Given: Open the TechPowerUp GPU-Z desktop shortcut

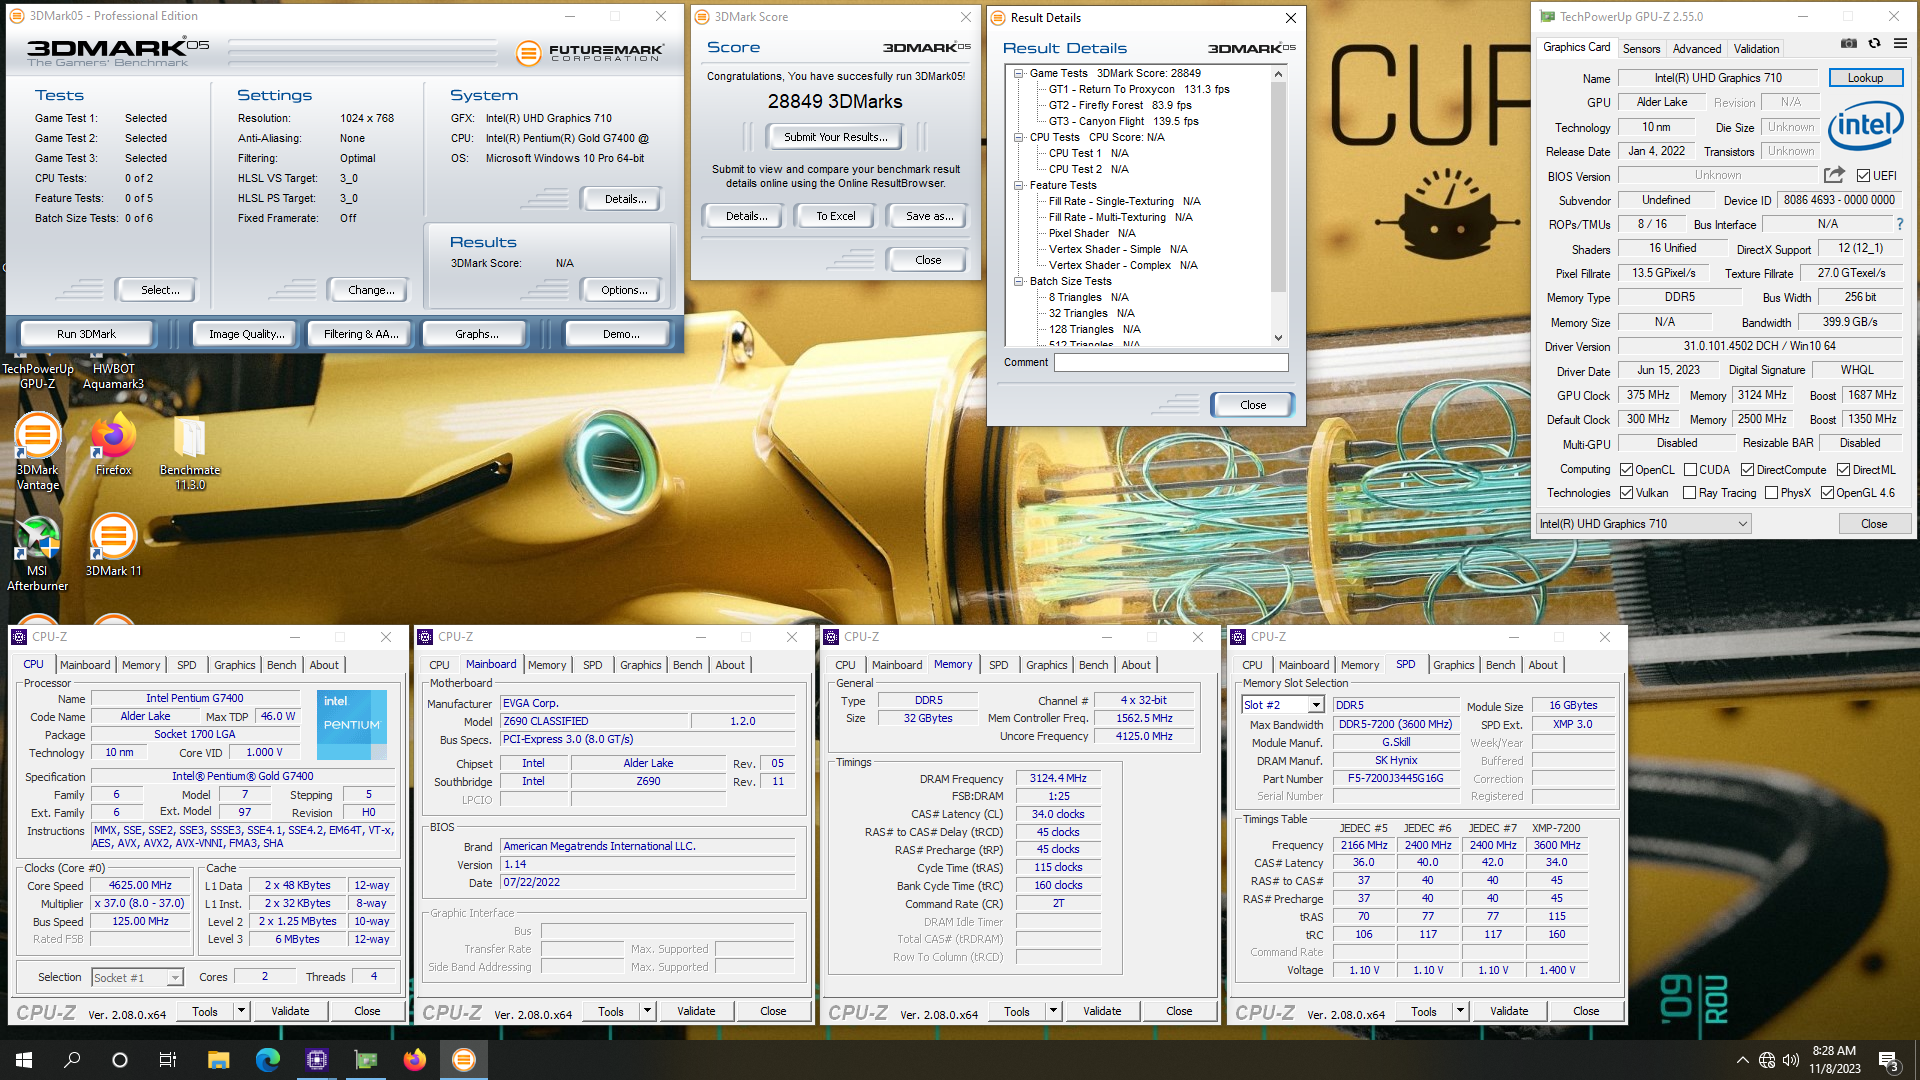Looking at the screenshot, I should coord(38,374).
